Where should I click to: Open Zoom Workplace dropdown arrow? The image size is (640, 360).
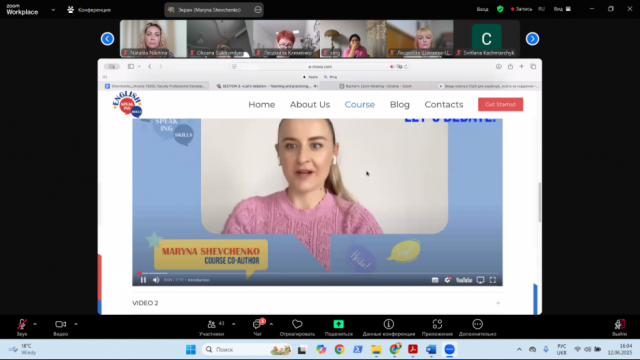(x=53, y=10)
